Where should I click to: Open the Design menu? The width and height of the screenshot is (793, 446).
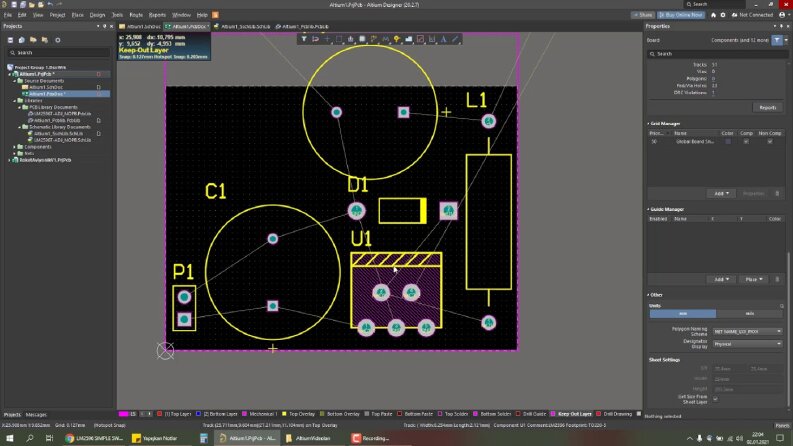coord(97,15)
